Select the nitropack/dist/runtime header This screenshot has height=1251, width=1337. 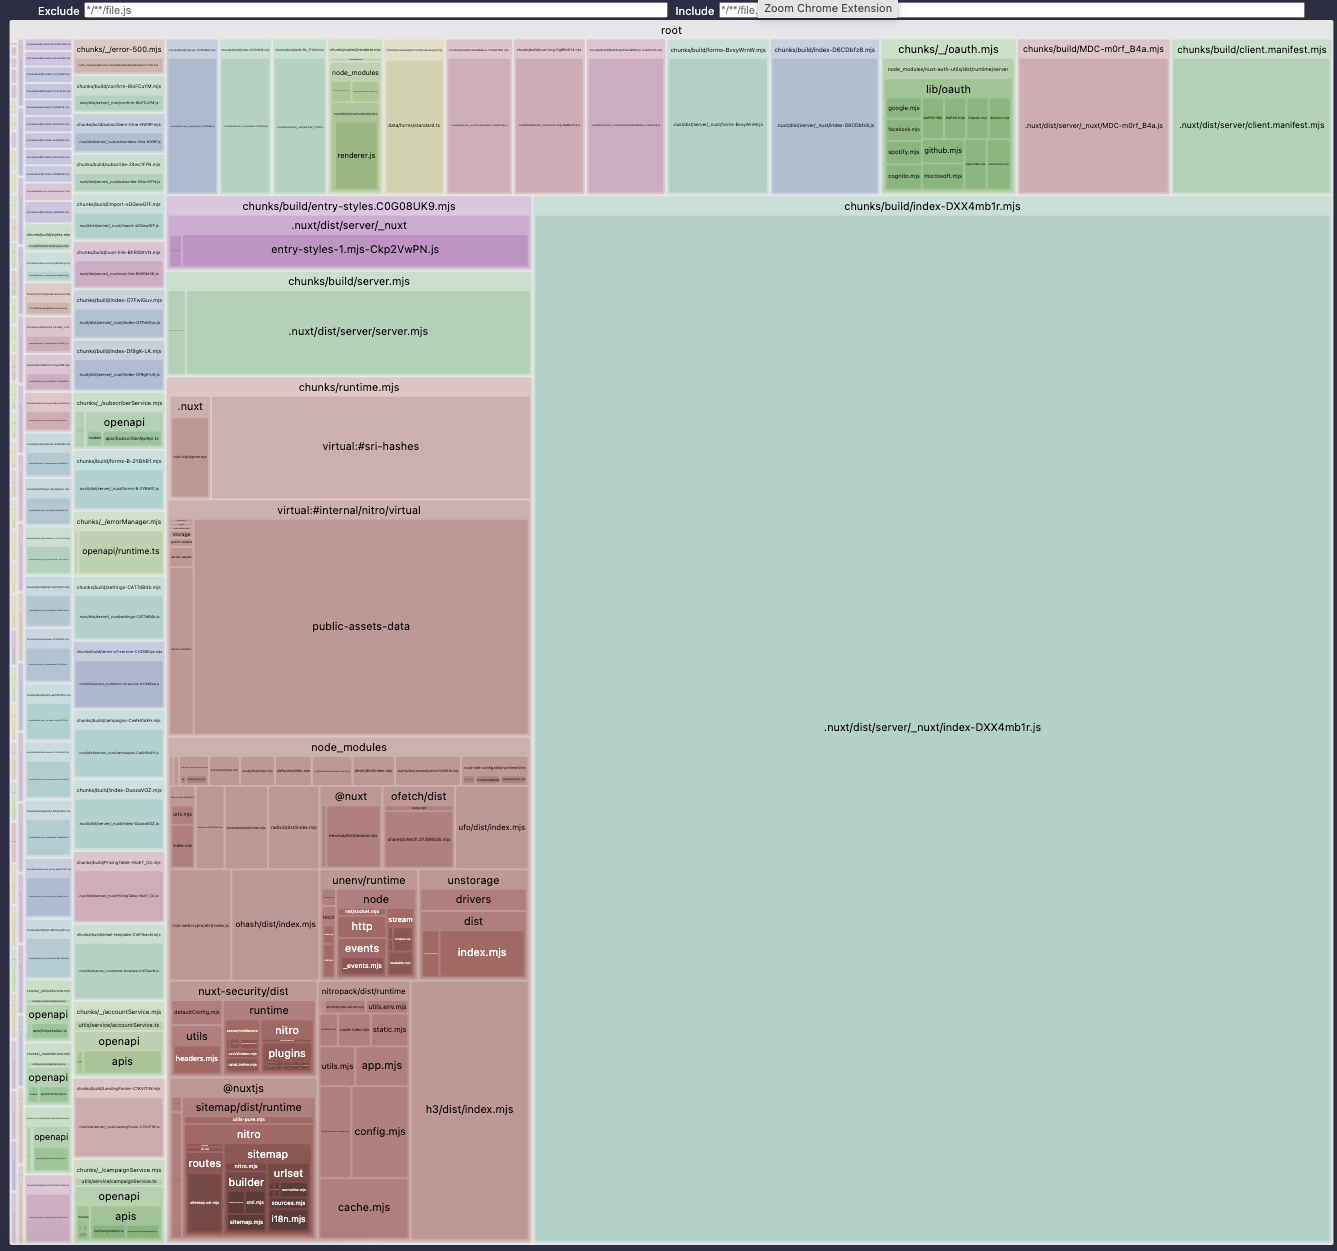point(364,992)
